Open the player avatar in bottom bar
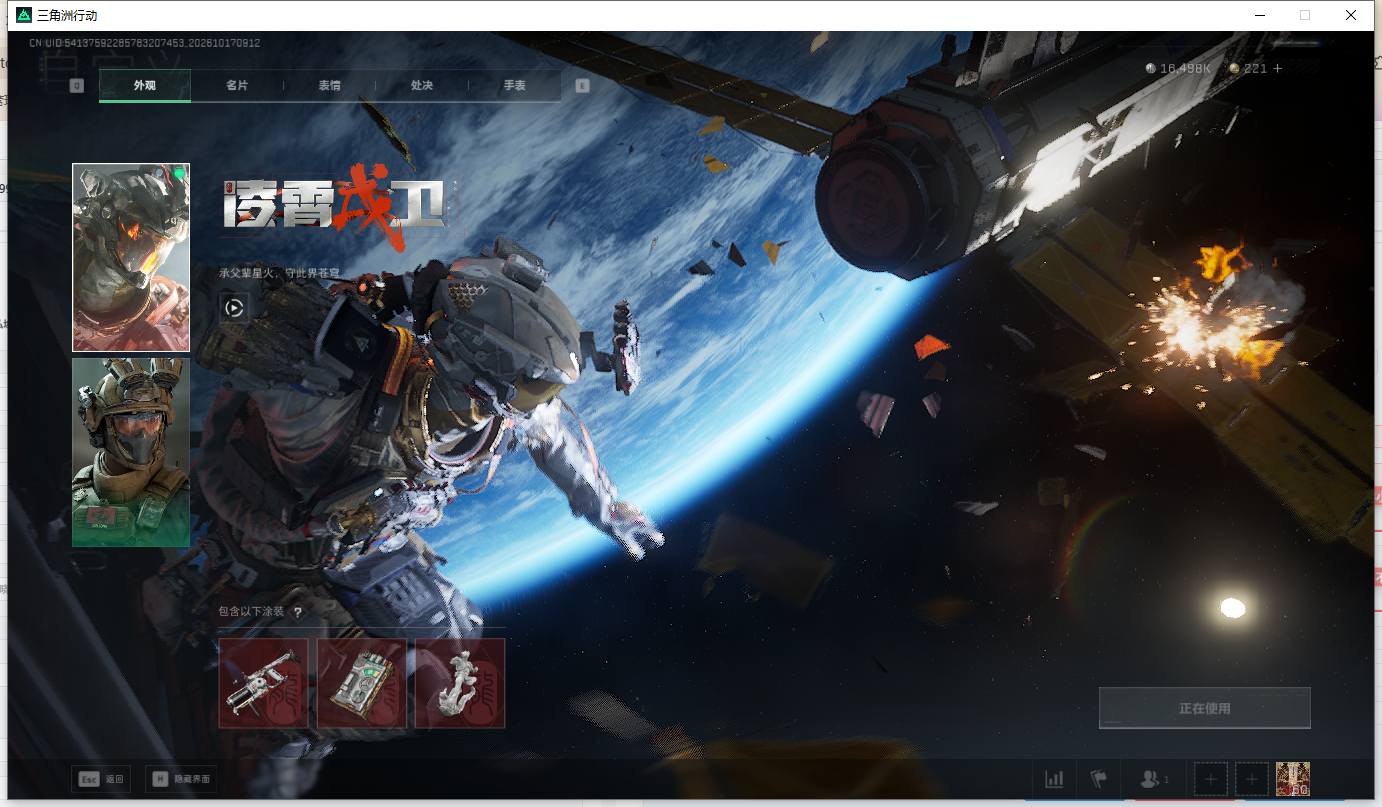This screenshot has width=1382, height=807. tap(1293, 779)
